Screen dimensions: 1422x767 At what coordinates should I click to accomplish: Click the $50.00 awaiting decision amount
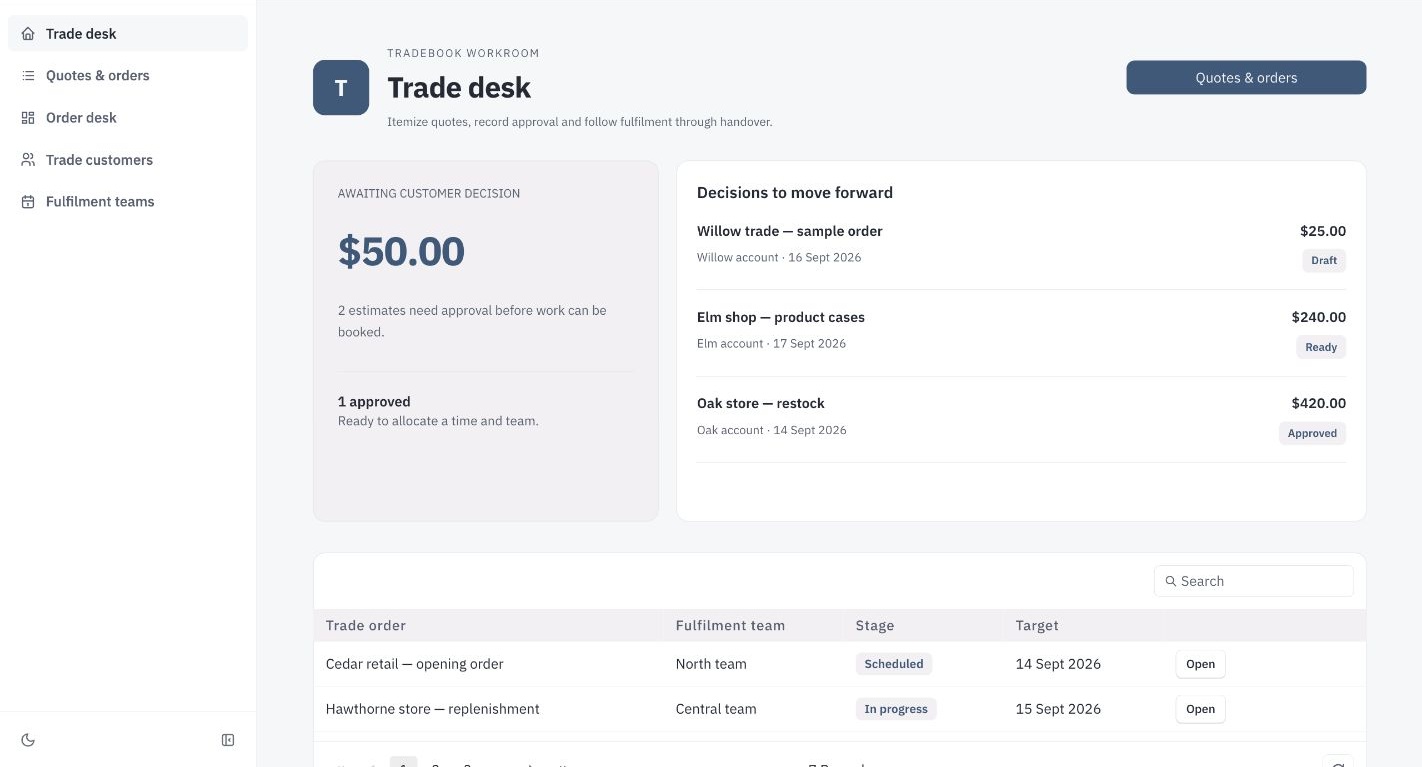(x=401, y=251)
